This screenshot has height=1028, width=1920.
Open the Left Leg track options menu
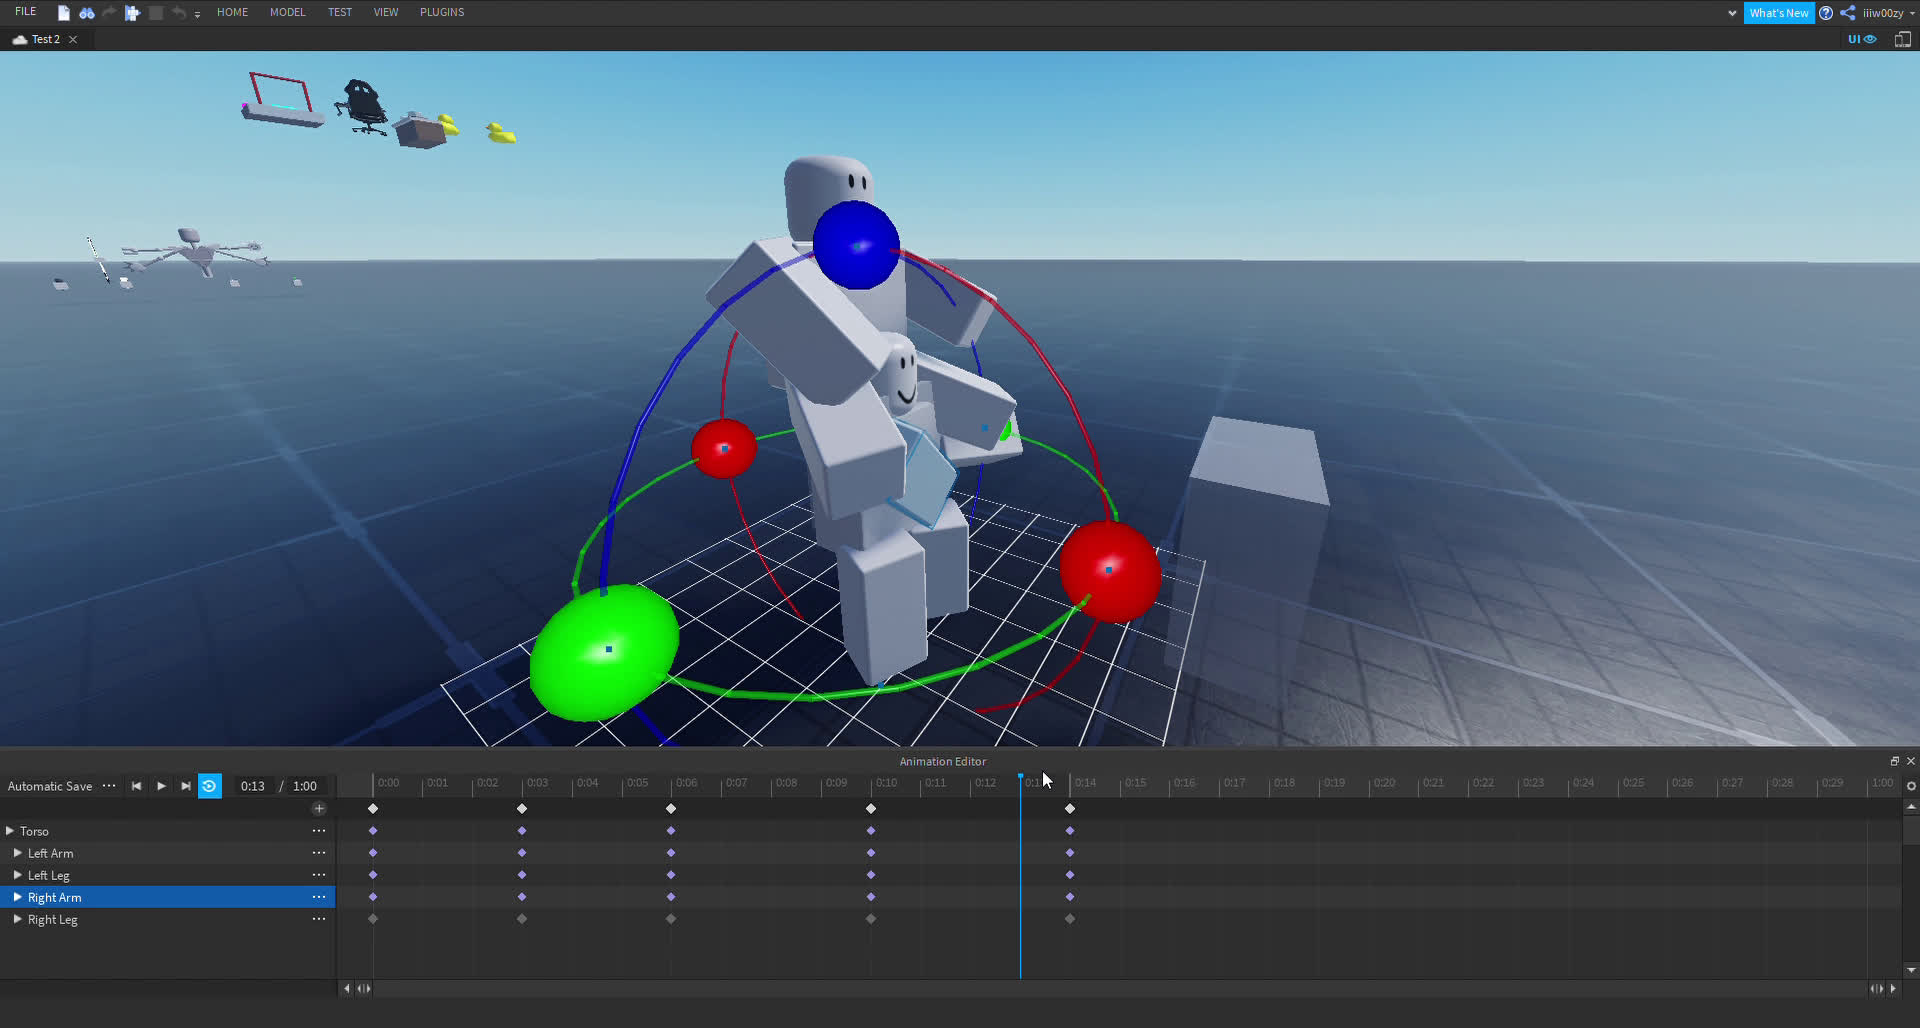(x=319, y=875)
